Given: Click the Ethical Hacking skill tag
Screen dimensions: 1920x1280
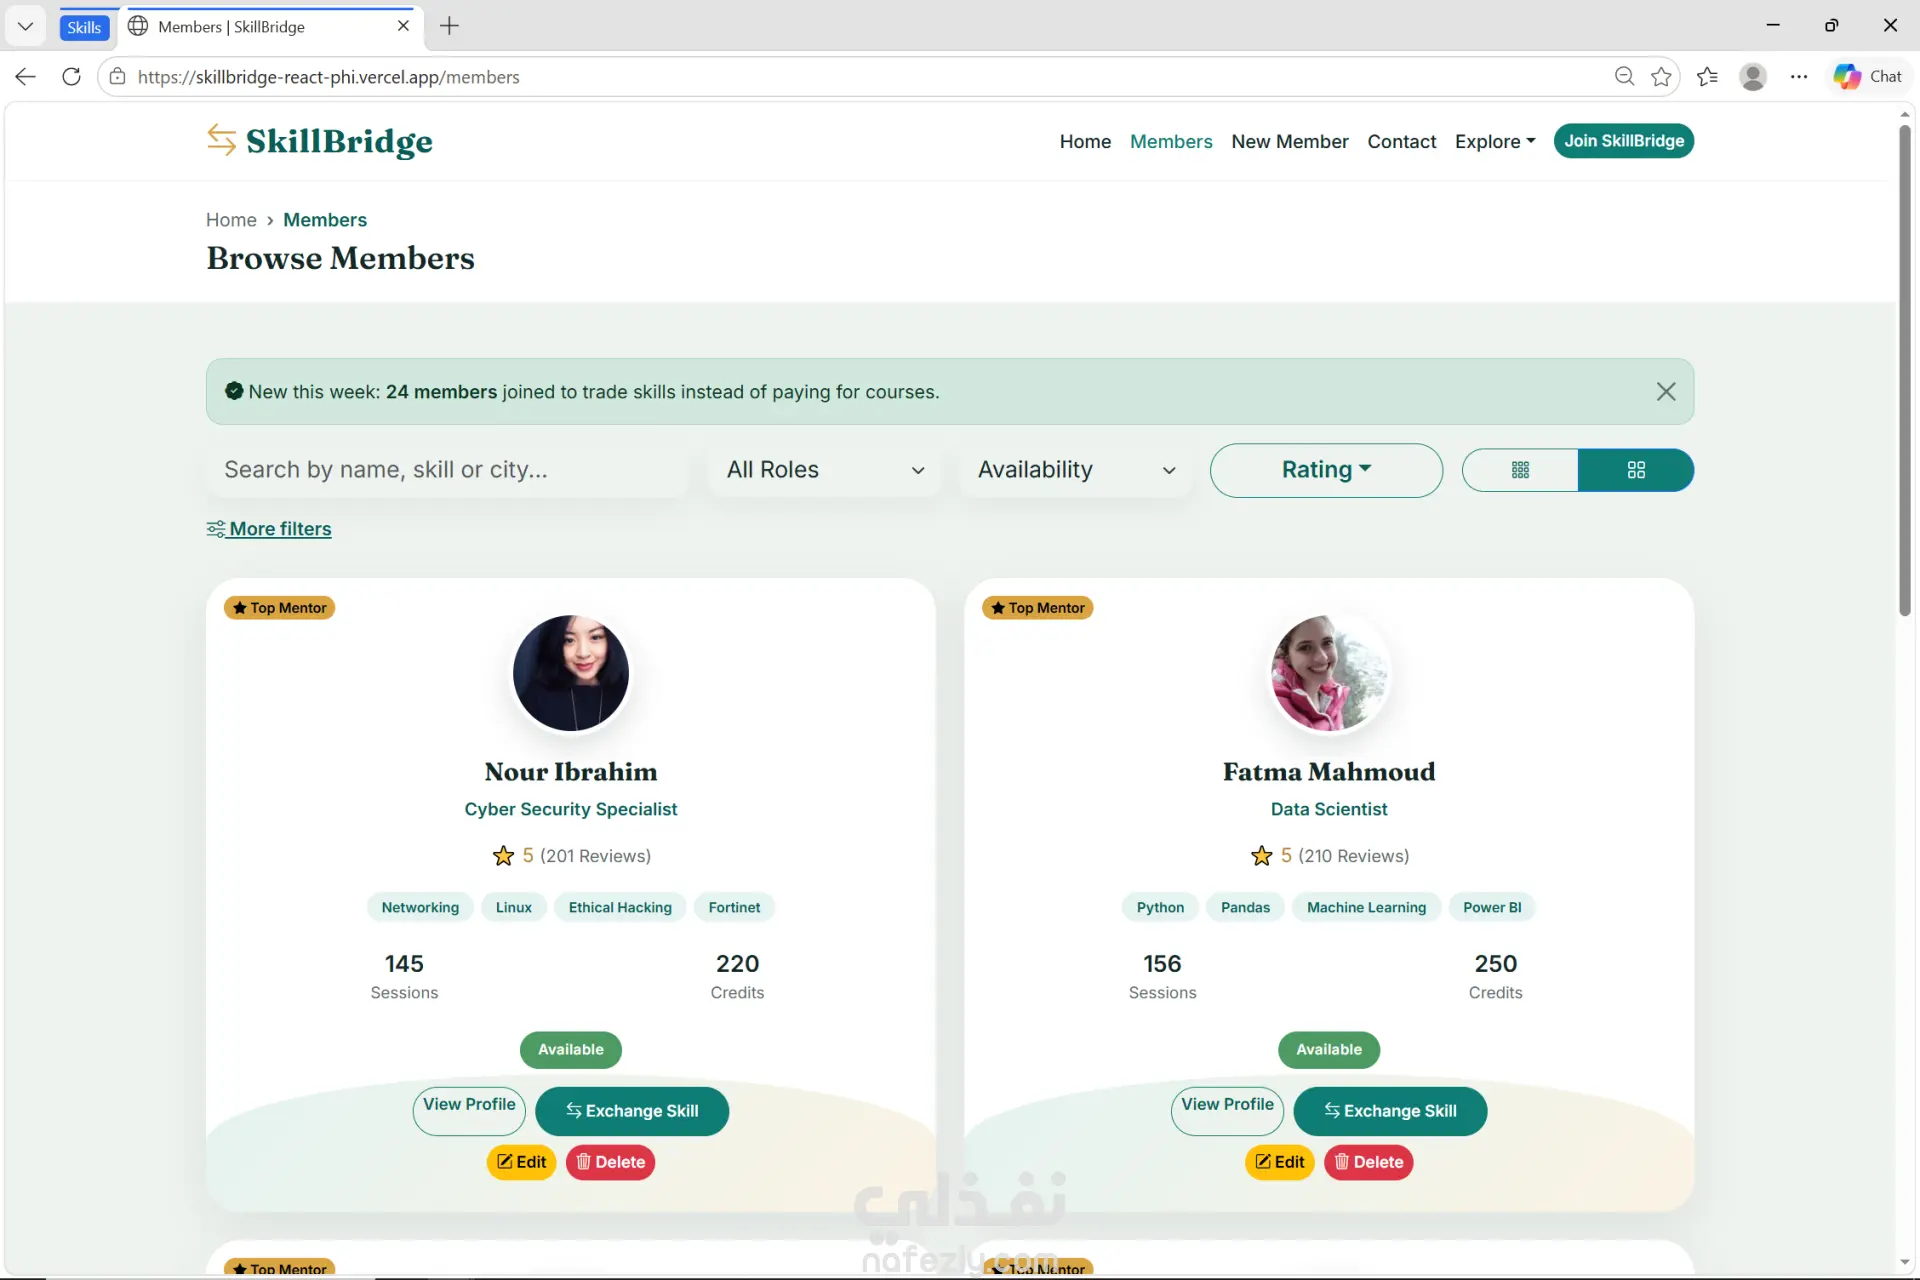Looking at the screenshot, I should [x=620, y=908].
